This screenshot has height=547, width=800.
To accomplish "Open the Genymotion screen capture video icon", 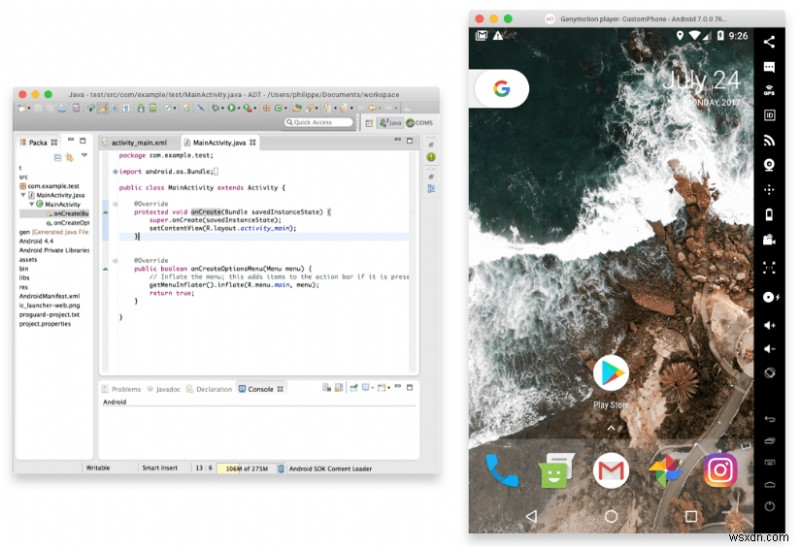I will coord(769,240).
